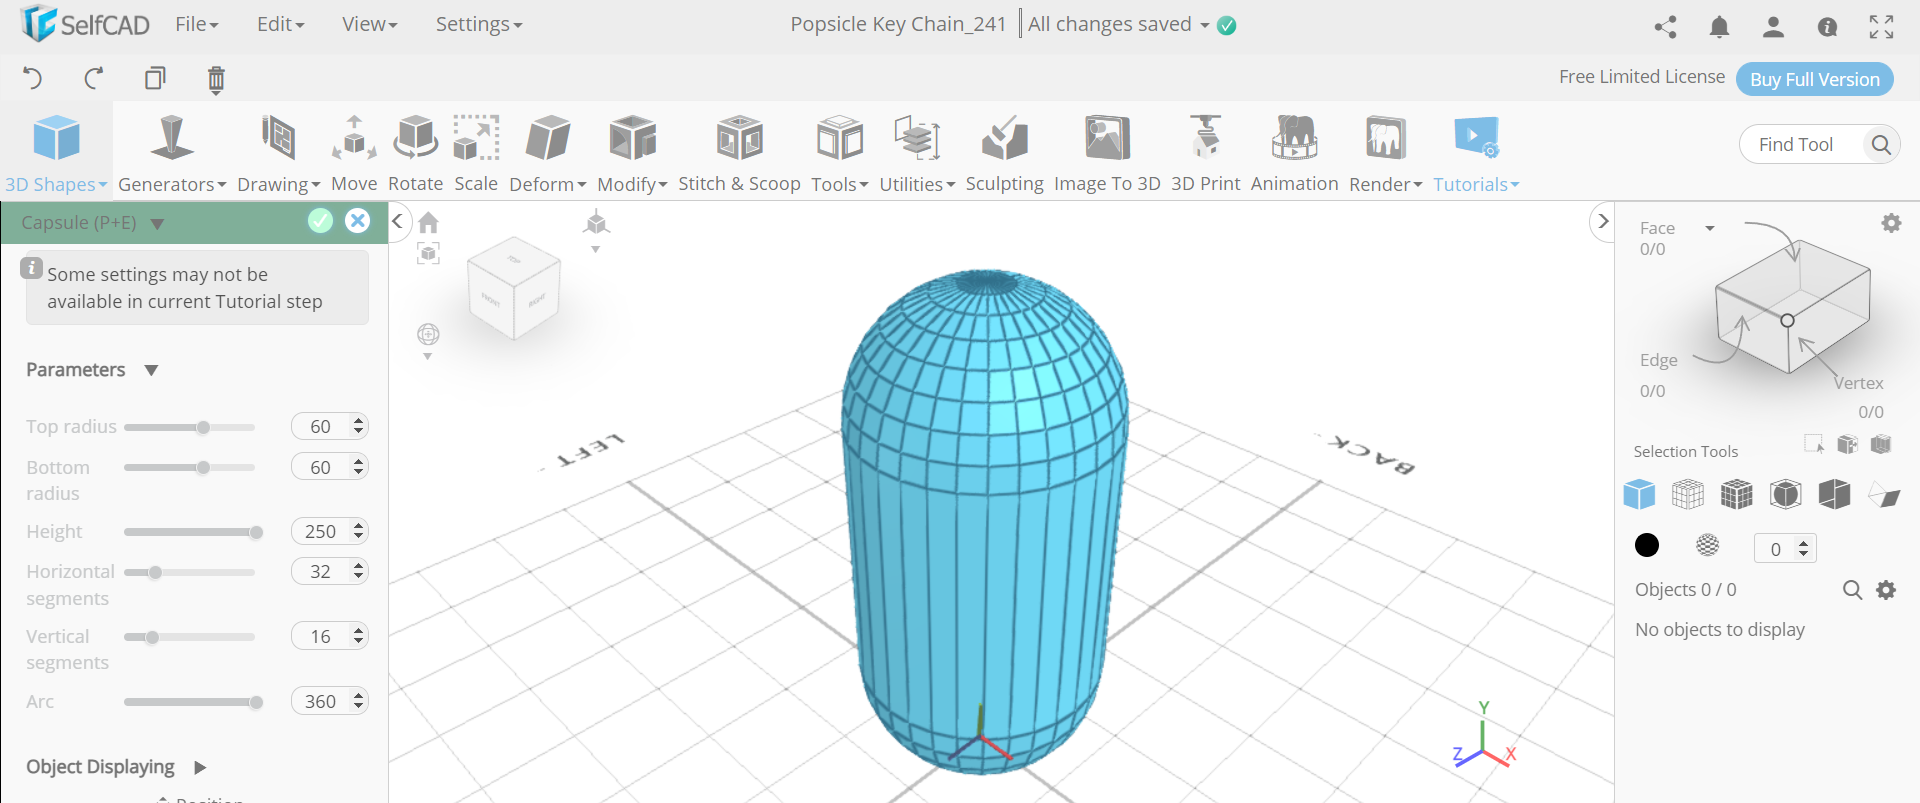Click the Arc value field
Image resolution: width=1920 pixels, height=803 pixels.
[x=321, y=701]
